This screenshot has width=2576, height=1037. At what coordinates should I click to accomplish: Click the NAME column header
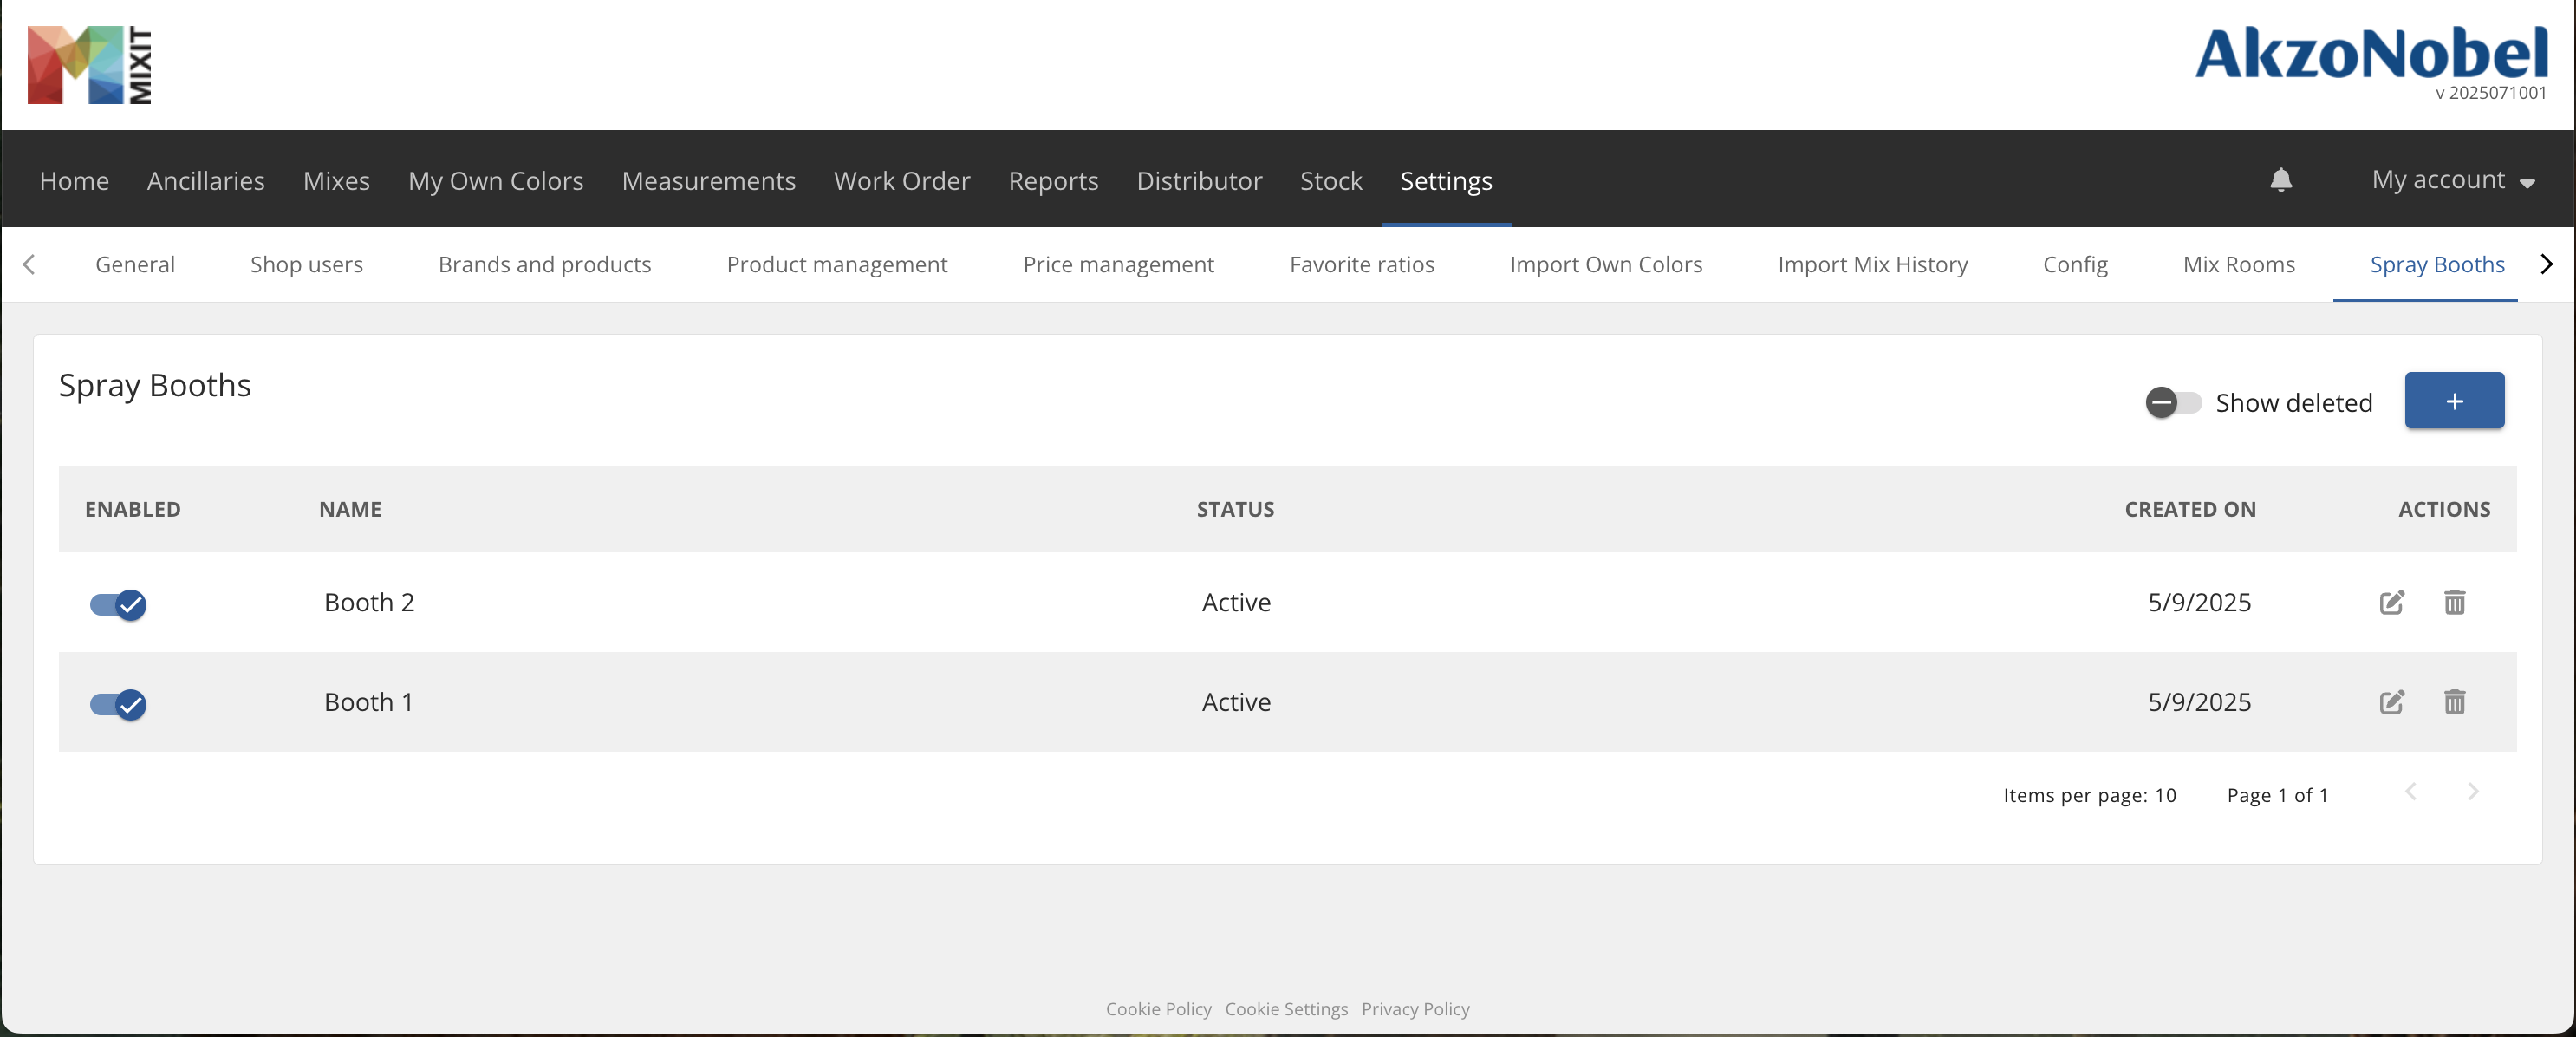[350, 509]
